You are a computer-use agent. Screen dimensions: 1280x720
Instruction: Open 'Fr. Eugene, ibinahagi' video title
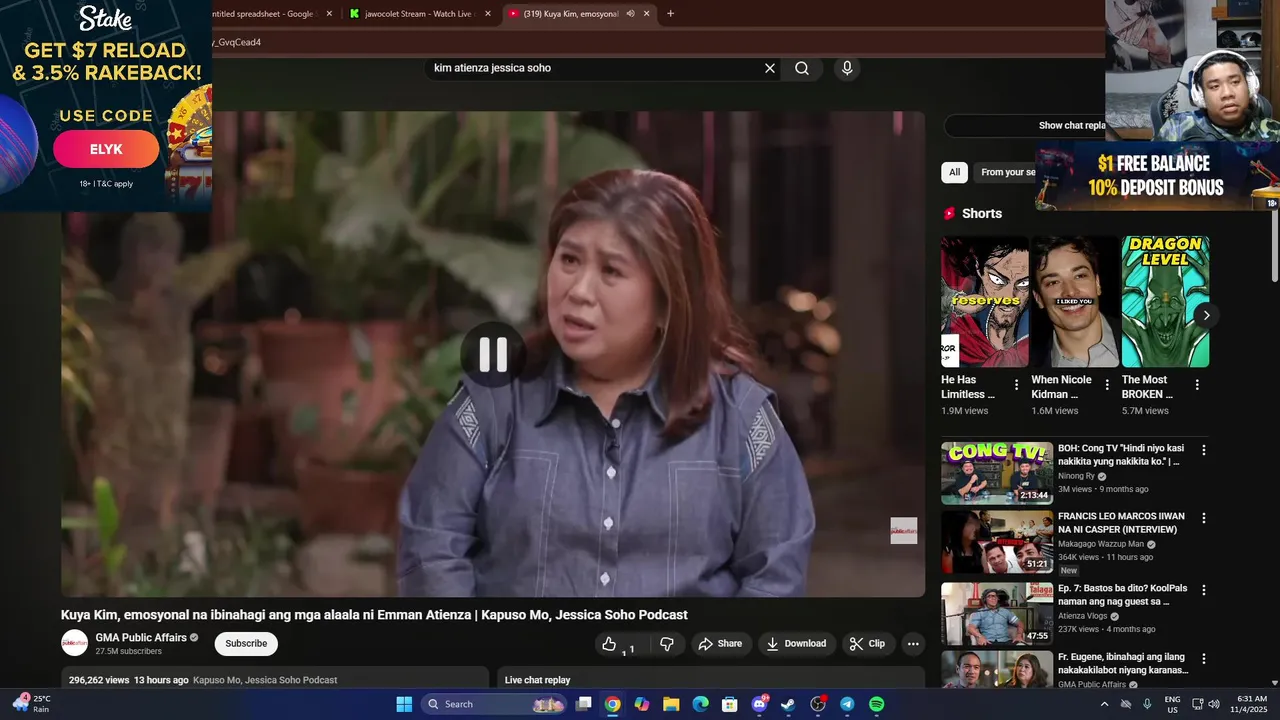[1123, 664]
